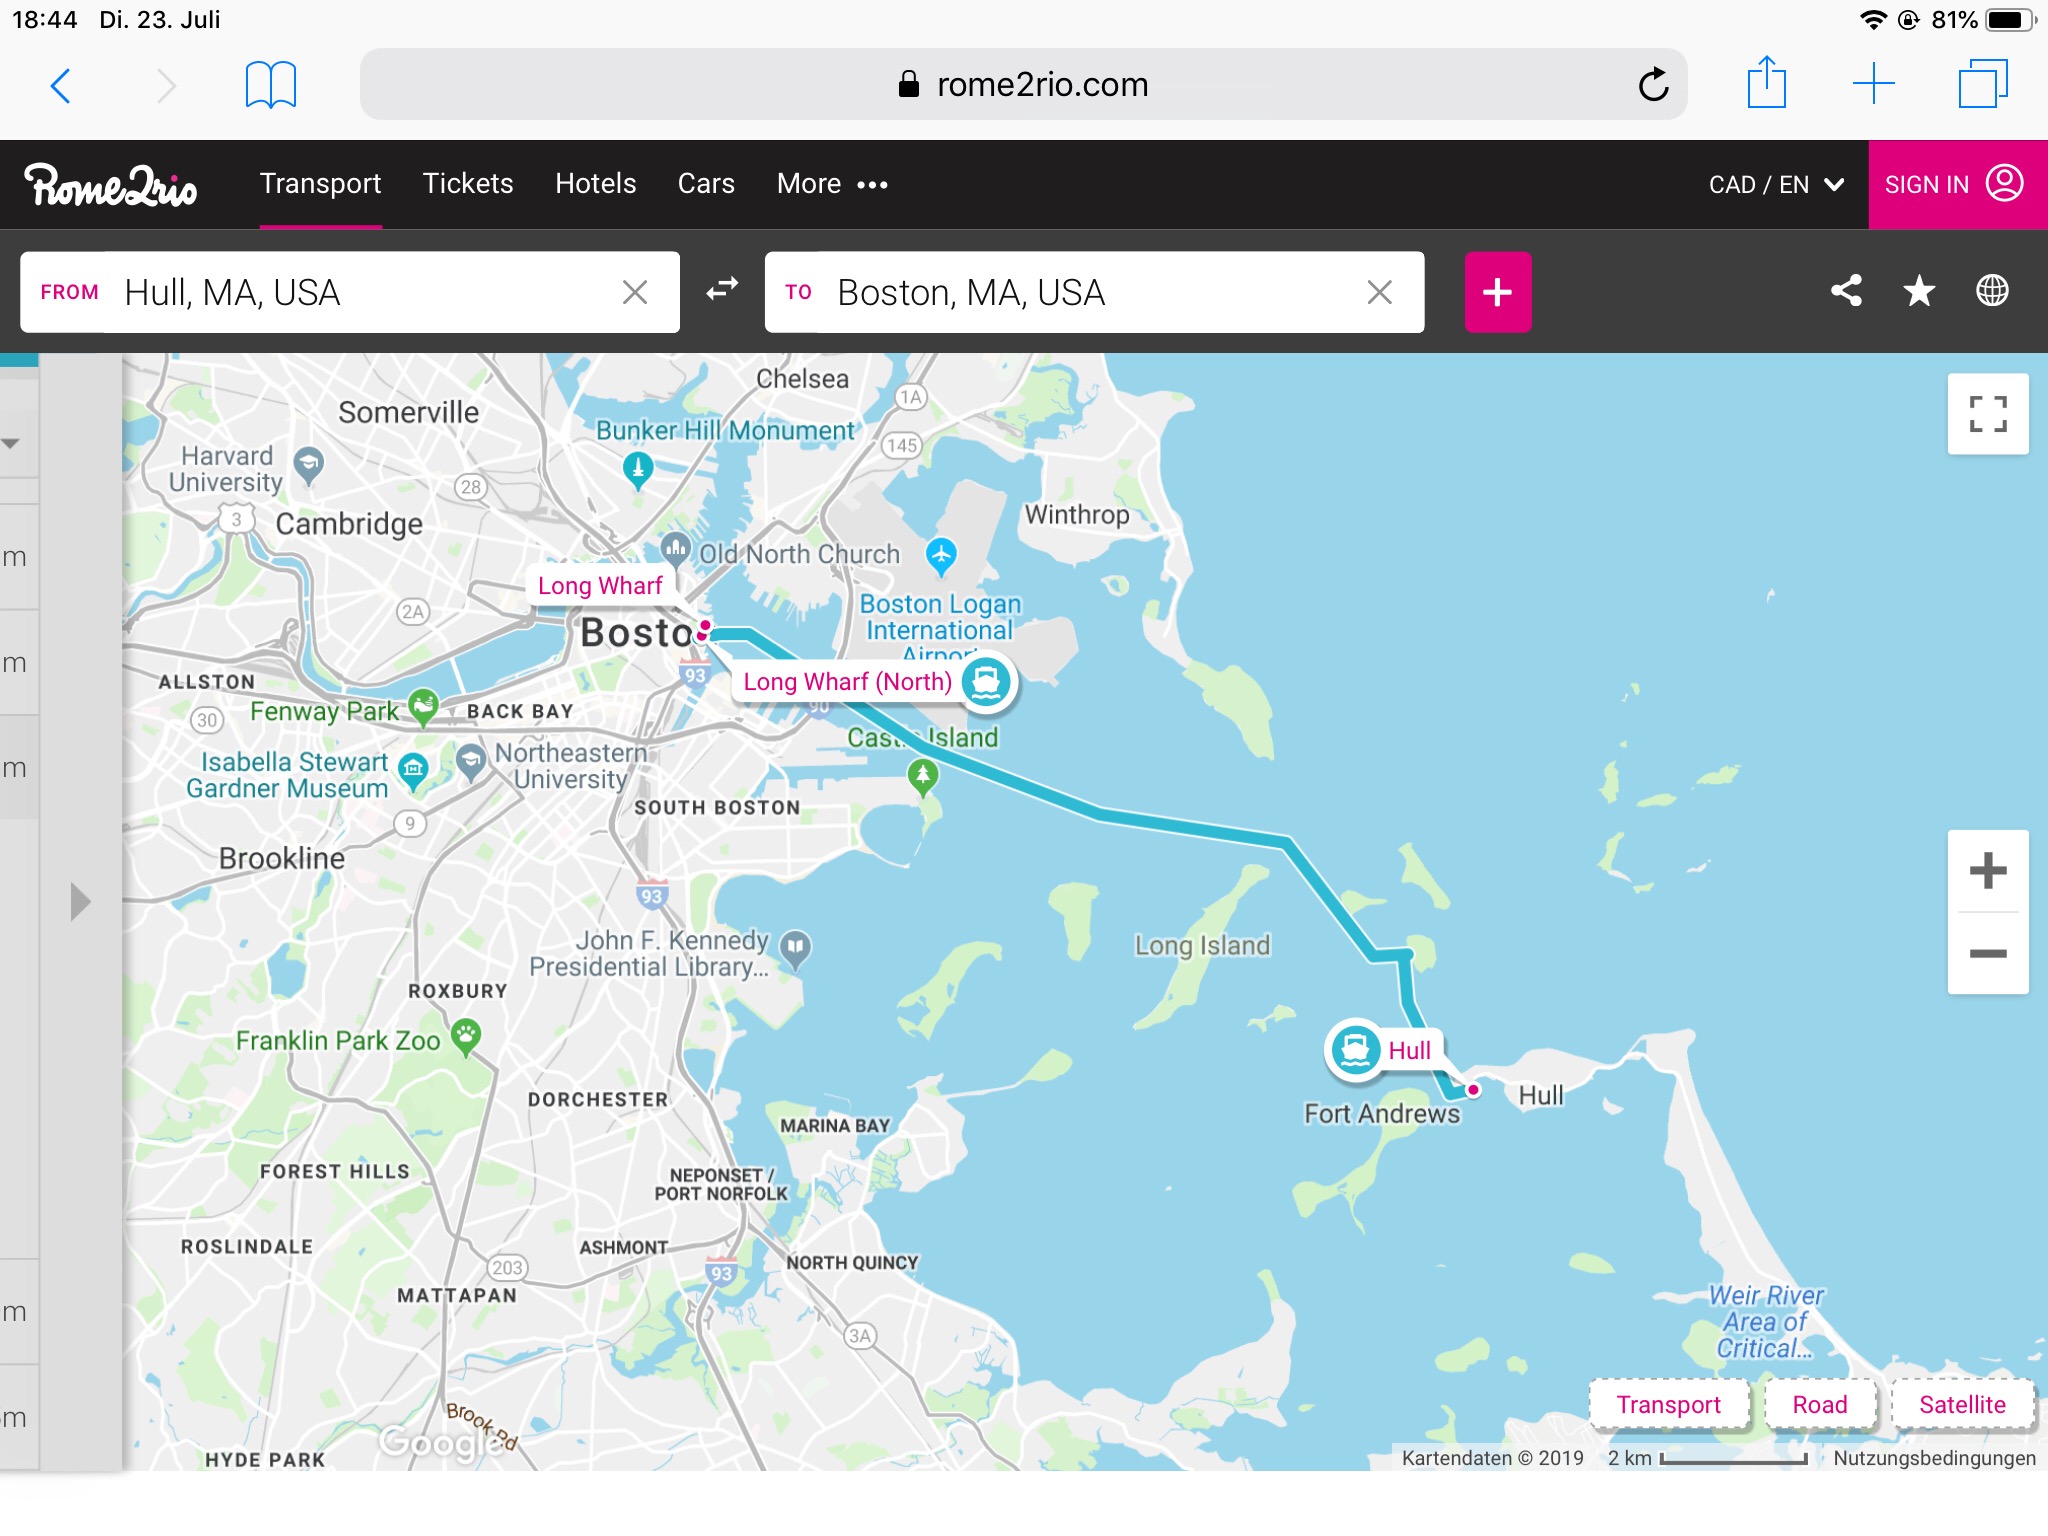The width and height of the screenshot is (2048, 1536).
Task: Click Isabella Stewart Gardner Museum pin
Action: coord(413,771)
